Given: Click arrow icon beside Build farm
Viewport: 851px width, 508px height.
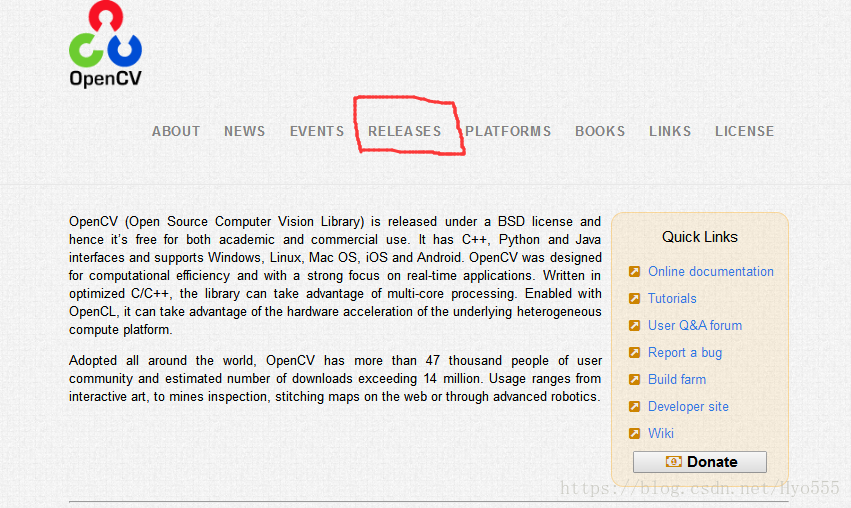Looking at the screenshot, I should click(x=634, y=379).
